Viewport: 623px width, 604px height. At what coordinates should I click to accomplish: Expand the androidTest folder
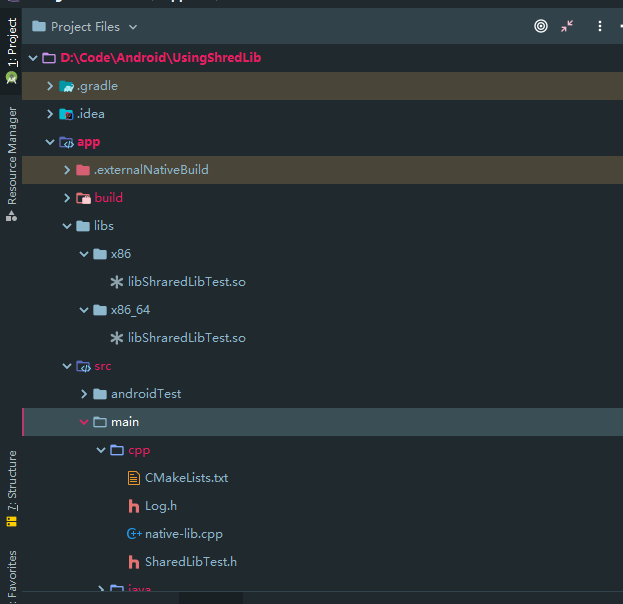pos(84,394)
